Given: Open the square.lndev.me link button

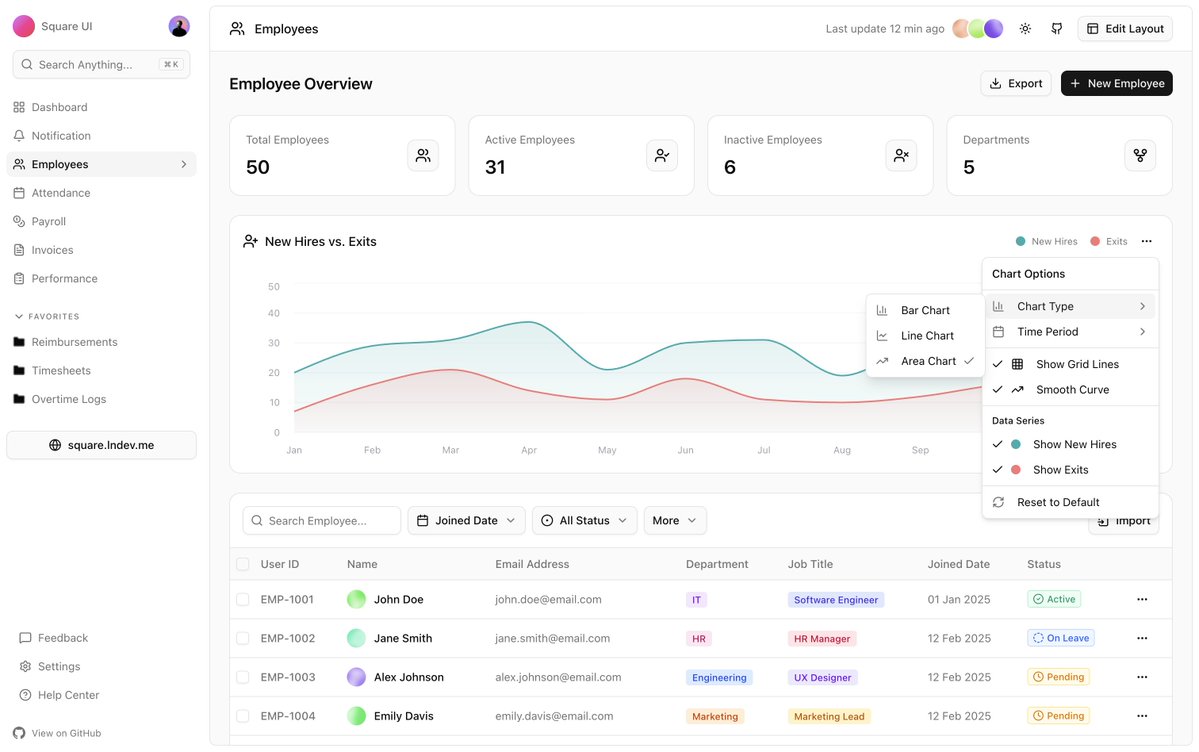Looking at the screenshot, I should pos(101,445).
